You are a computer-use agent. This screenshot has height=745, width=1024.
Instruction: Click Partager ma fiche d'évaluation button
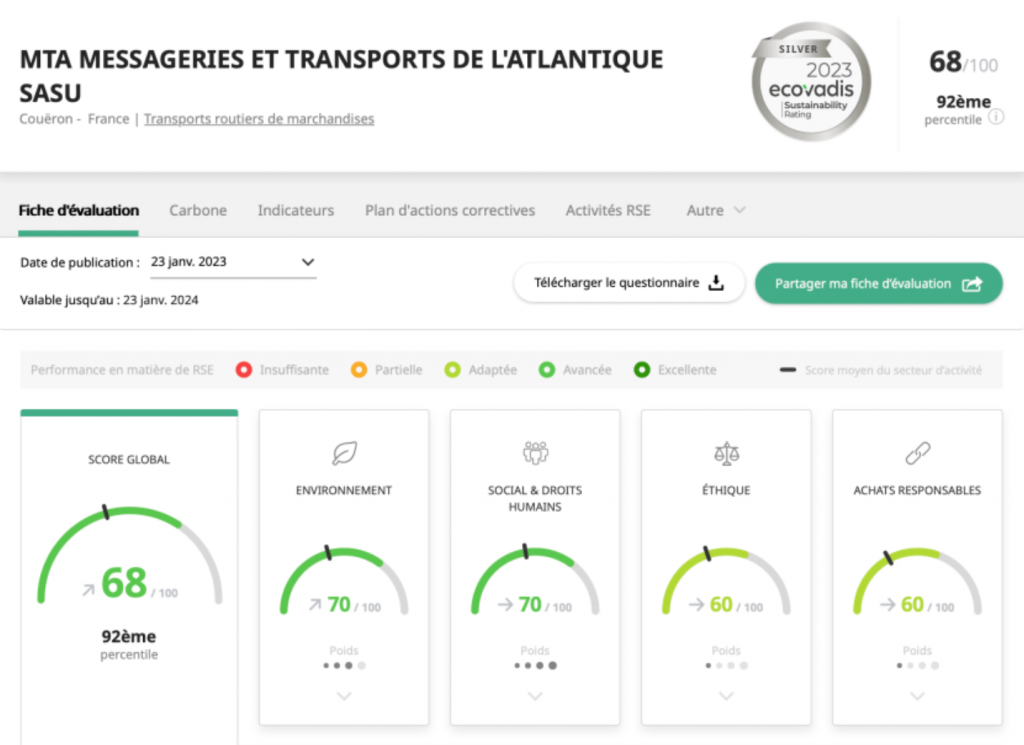879,283
